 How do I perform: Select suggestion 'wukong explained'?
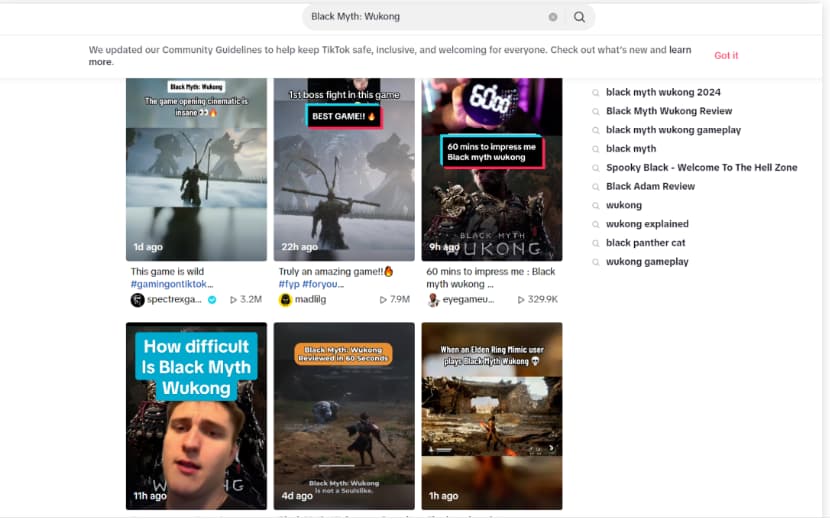647,224
